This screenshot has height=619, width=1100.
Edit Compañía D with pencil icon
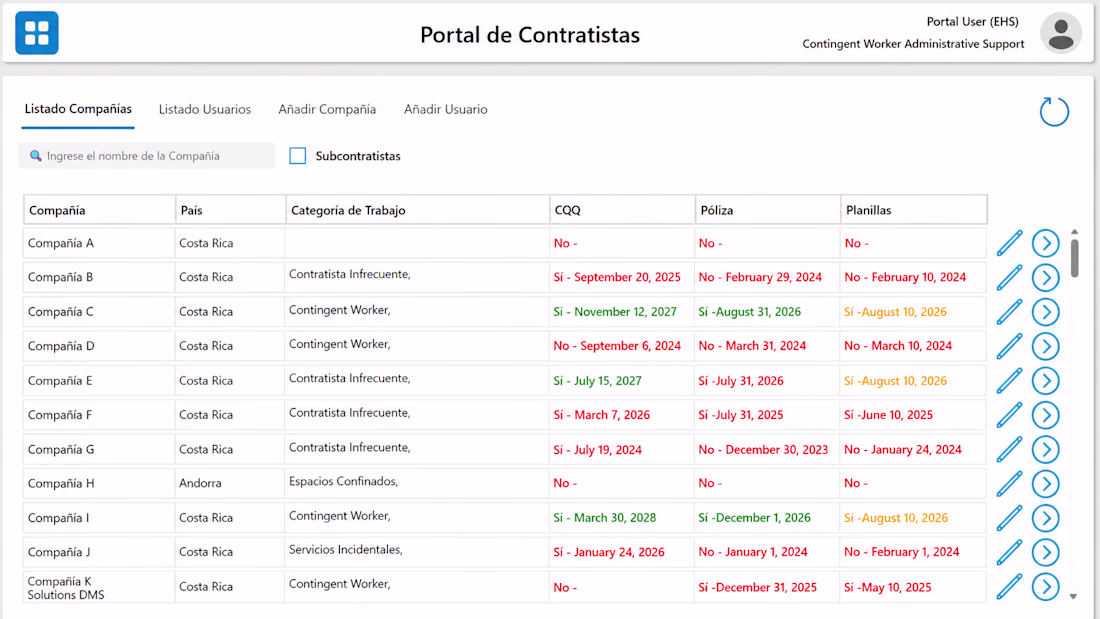click(x=1009, y=347)
